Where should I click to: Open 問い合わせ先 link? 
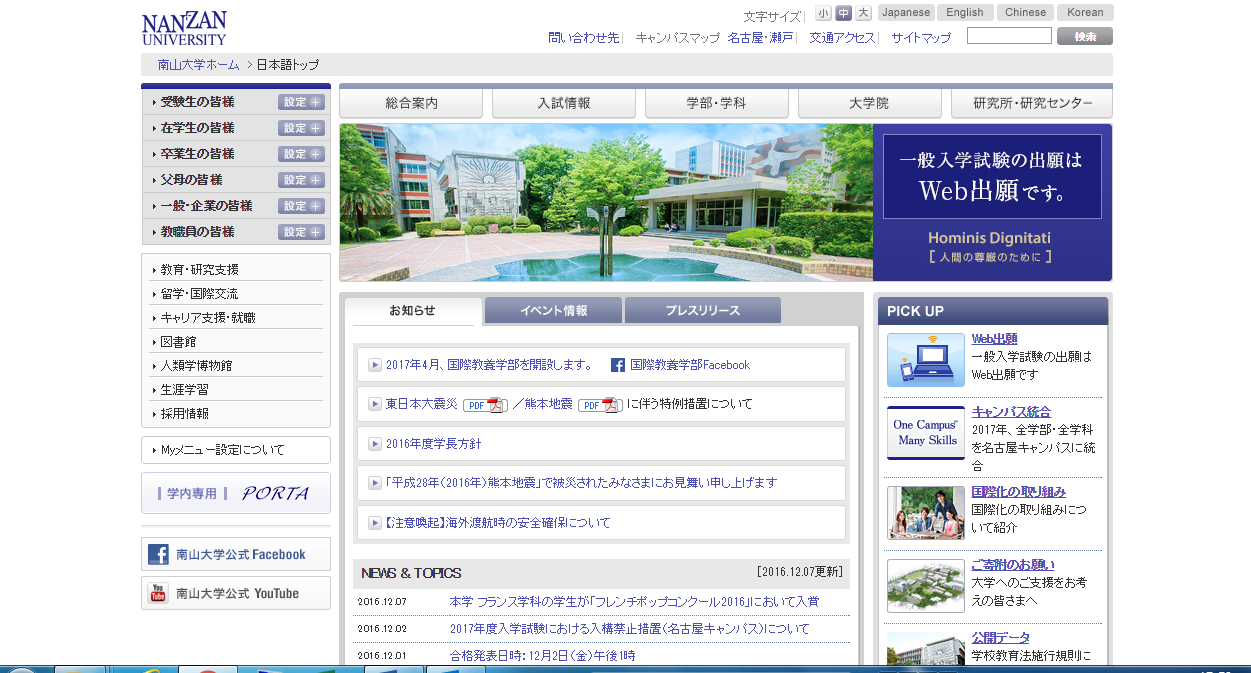584,38
